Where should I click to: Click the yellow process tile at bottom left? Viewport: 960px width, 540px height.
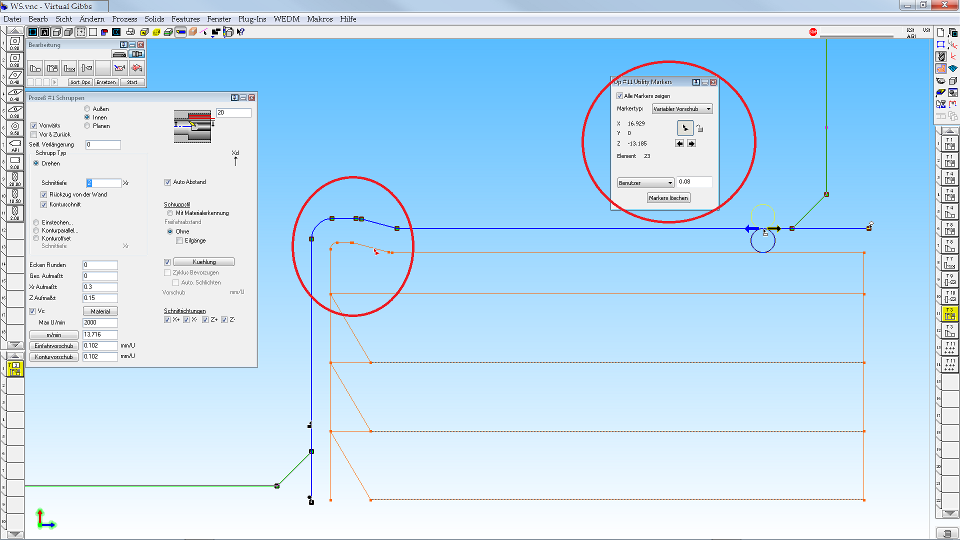coord(15,368)
